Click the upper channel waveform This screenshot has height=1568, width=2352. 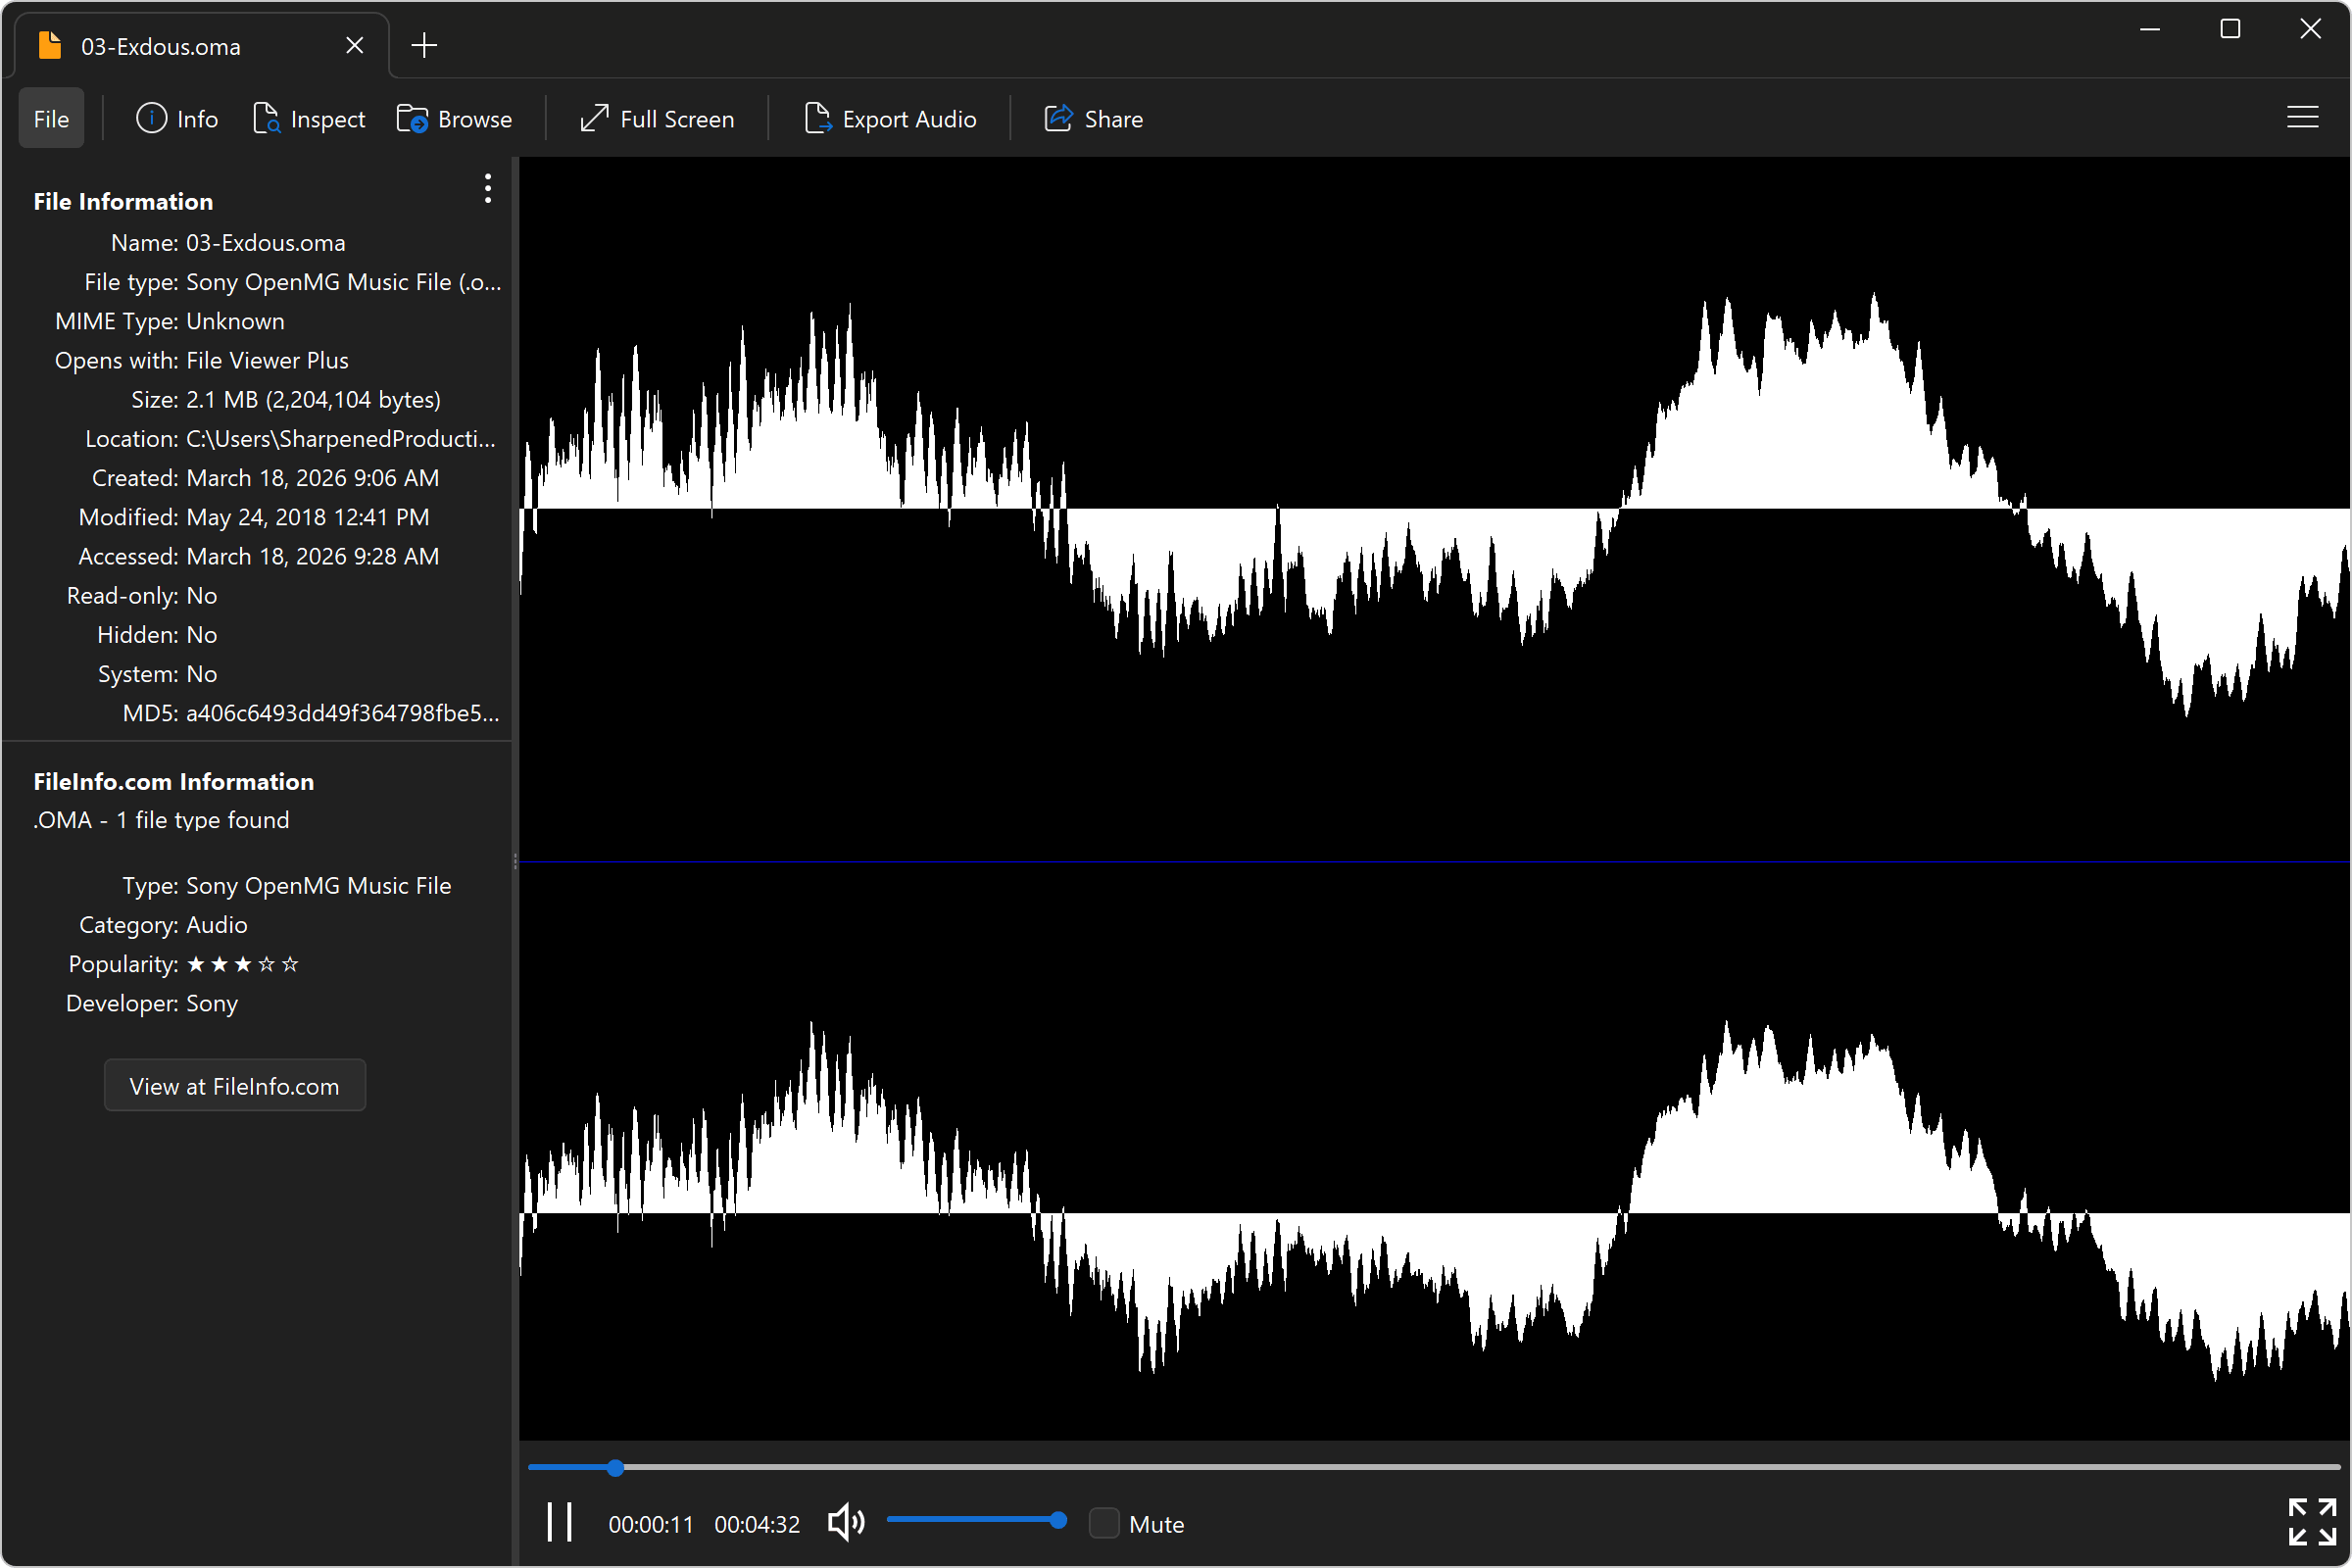pos(1434,508)
